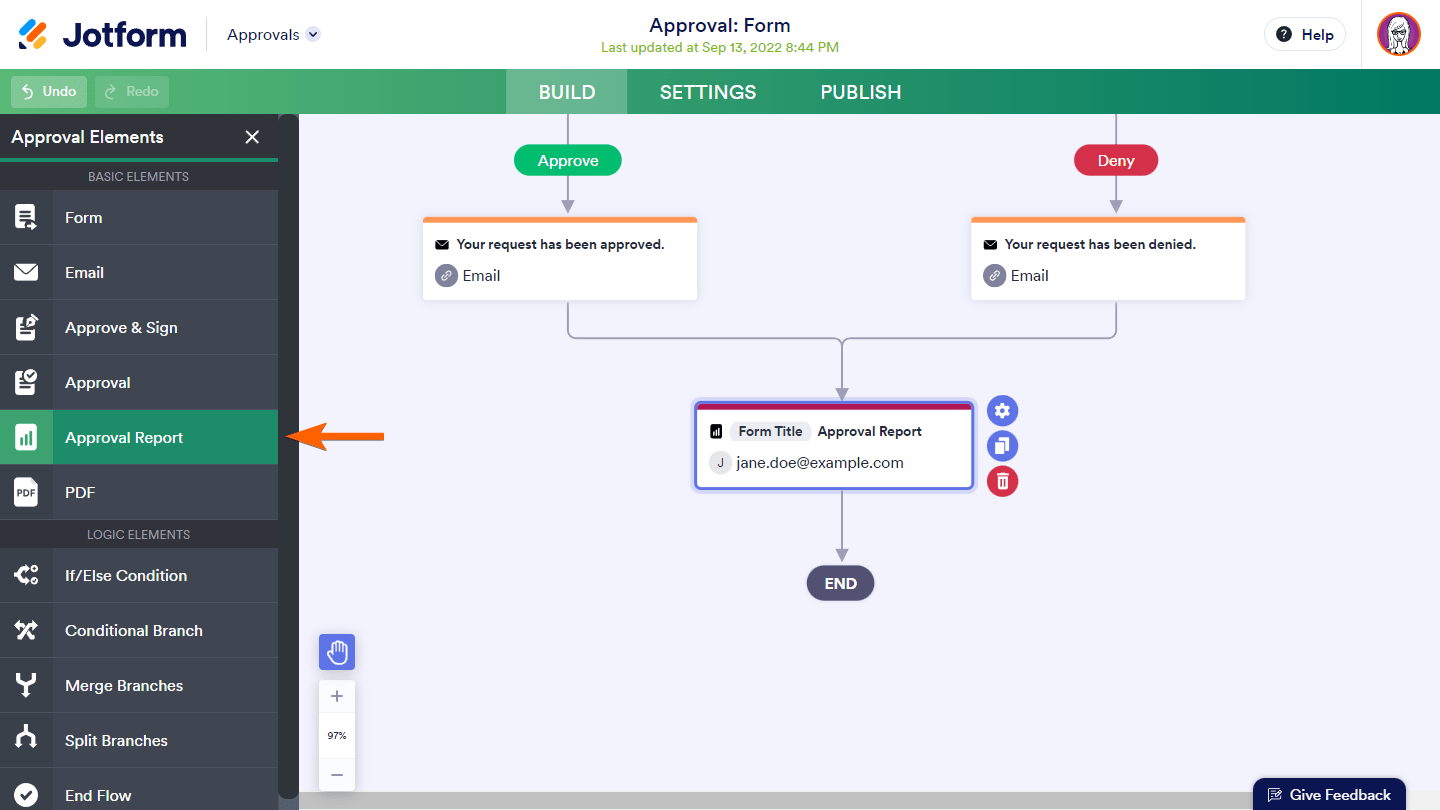
Task: Close the Approval Elements panel
Action: 252,137
